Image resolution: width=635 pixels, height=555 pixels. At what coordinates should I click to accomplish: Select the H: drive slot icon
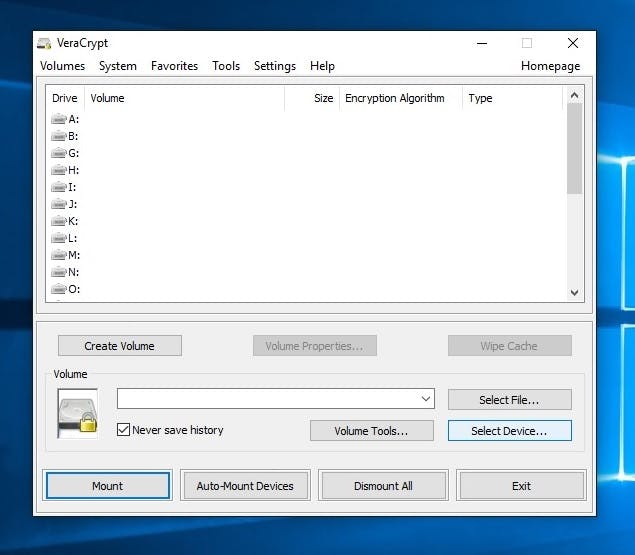click(x=59, y=170)
